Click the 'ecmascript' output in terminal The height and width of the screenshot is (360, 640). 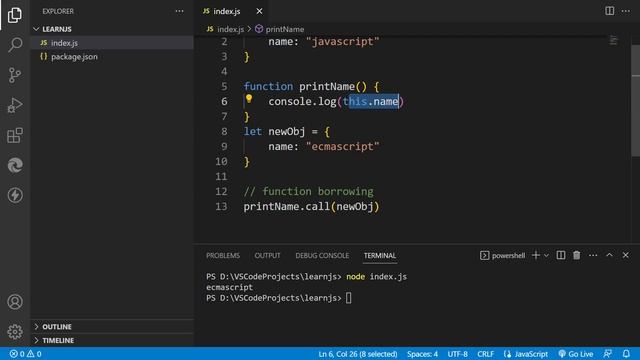click(x=229, y=287)
